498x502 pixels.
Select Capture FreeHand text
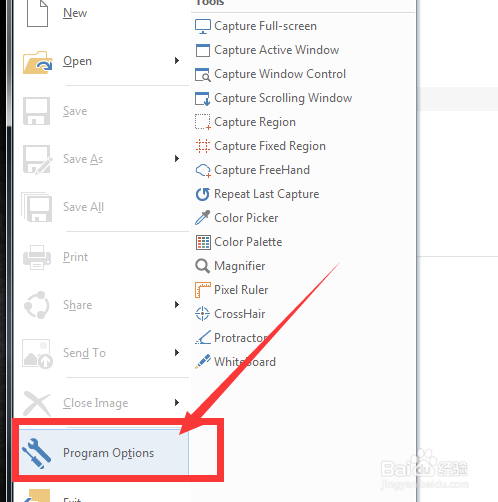[x=262, y=170]
